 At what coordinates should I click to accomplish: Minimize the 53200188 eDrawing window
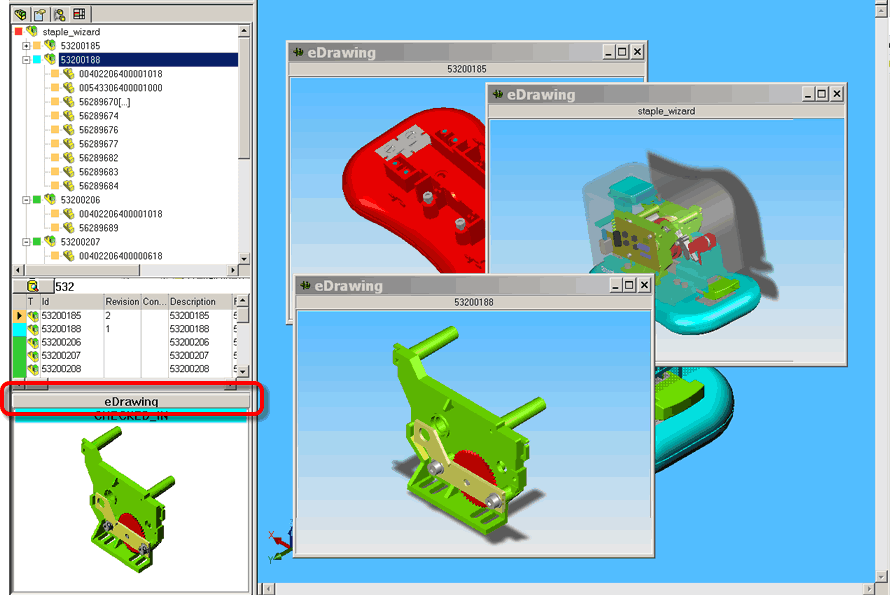[616, 285]
